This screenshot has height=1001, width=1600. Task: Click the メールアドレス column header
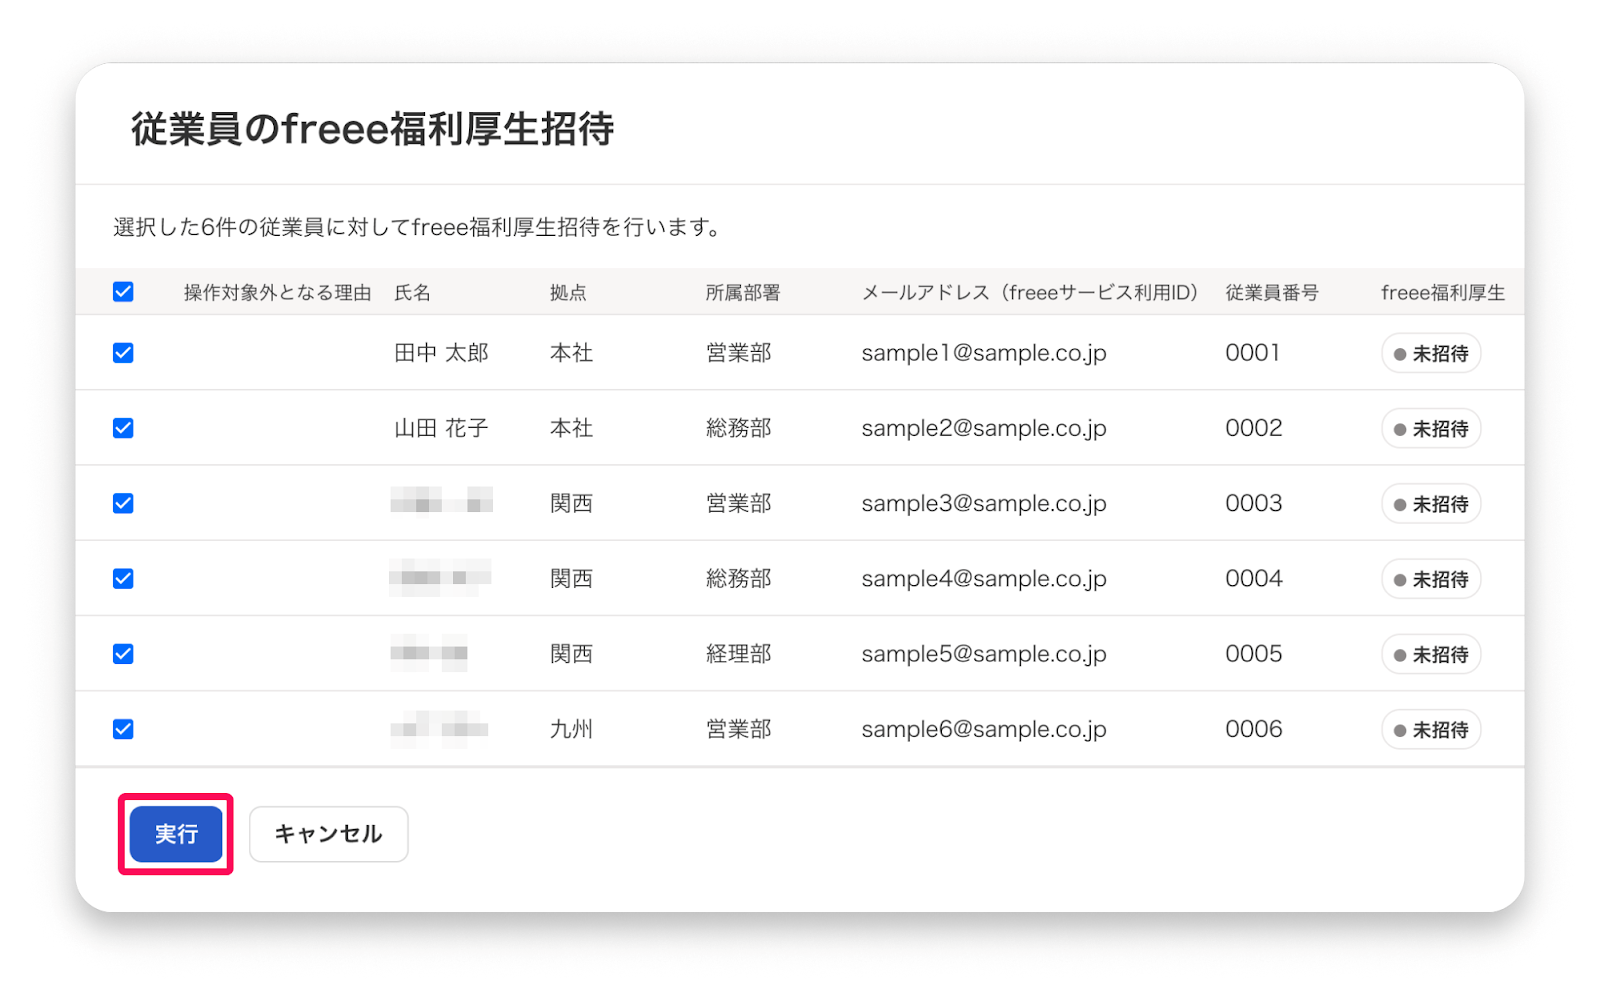click(1030, 293)
